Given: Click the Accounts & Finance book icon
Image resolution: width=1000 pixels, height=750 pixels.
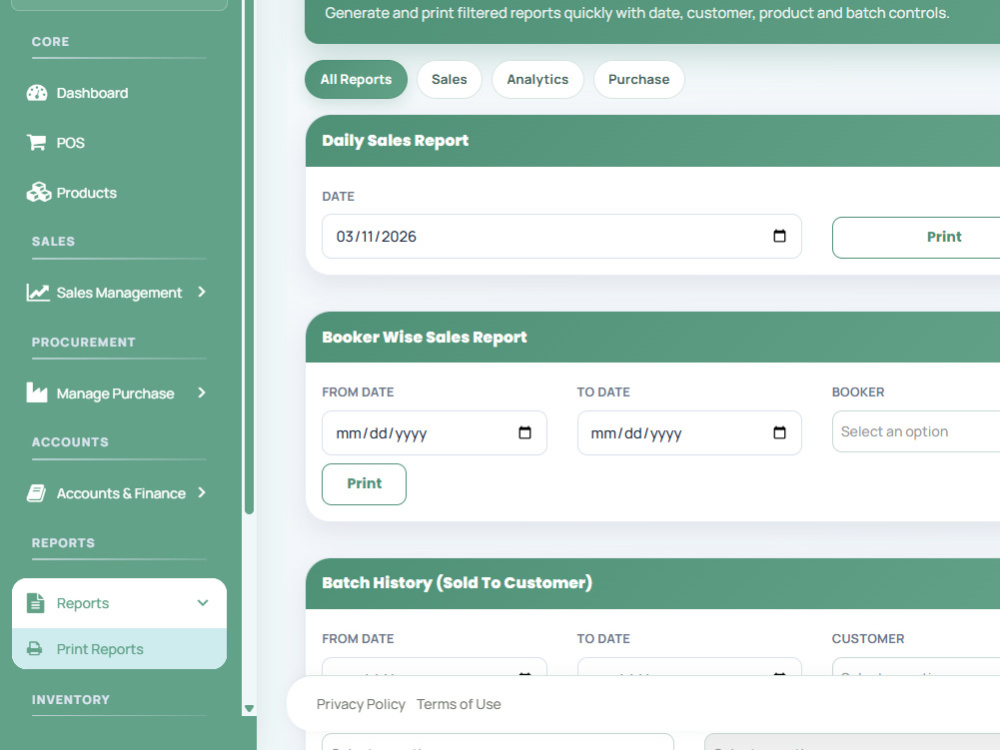Looking at the screenshot, I should click(x=36, y=493).
